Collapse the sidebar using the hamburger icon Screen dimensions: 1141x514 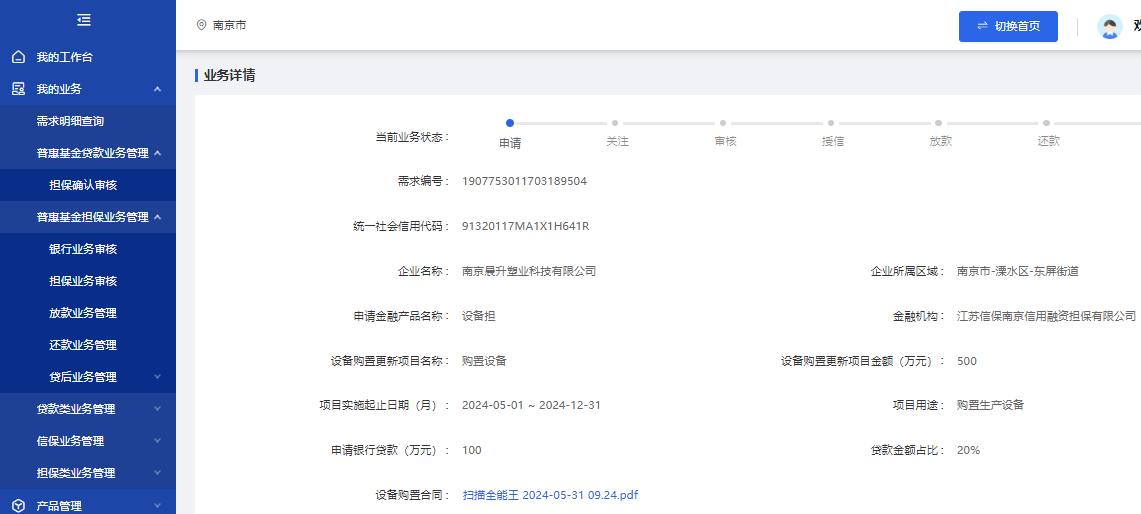[84, 20]
